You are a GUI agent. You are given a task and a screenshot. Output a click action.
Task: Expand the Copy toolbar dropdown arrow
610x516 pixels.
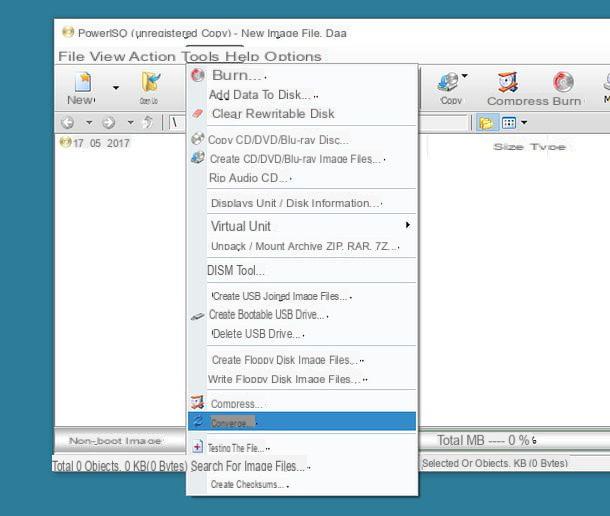point(465,75)
